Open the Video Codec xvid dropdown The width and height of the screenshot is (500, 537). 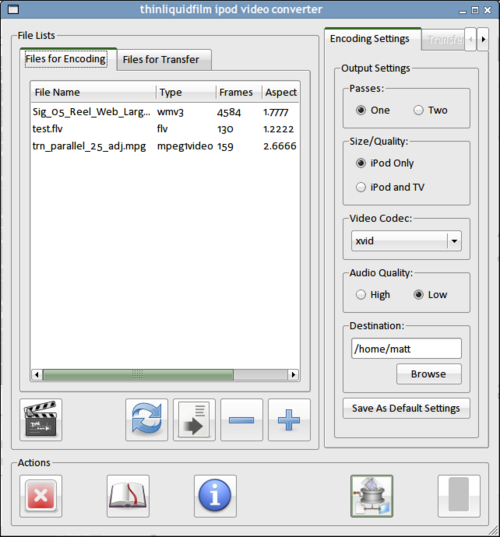[406, 241]
